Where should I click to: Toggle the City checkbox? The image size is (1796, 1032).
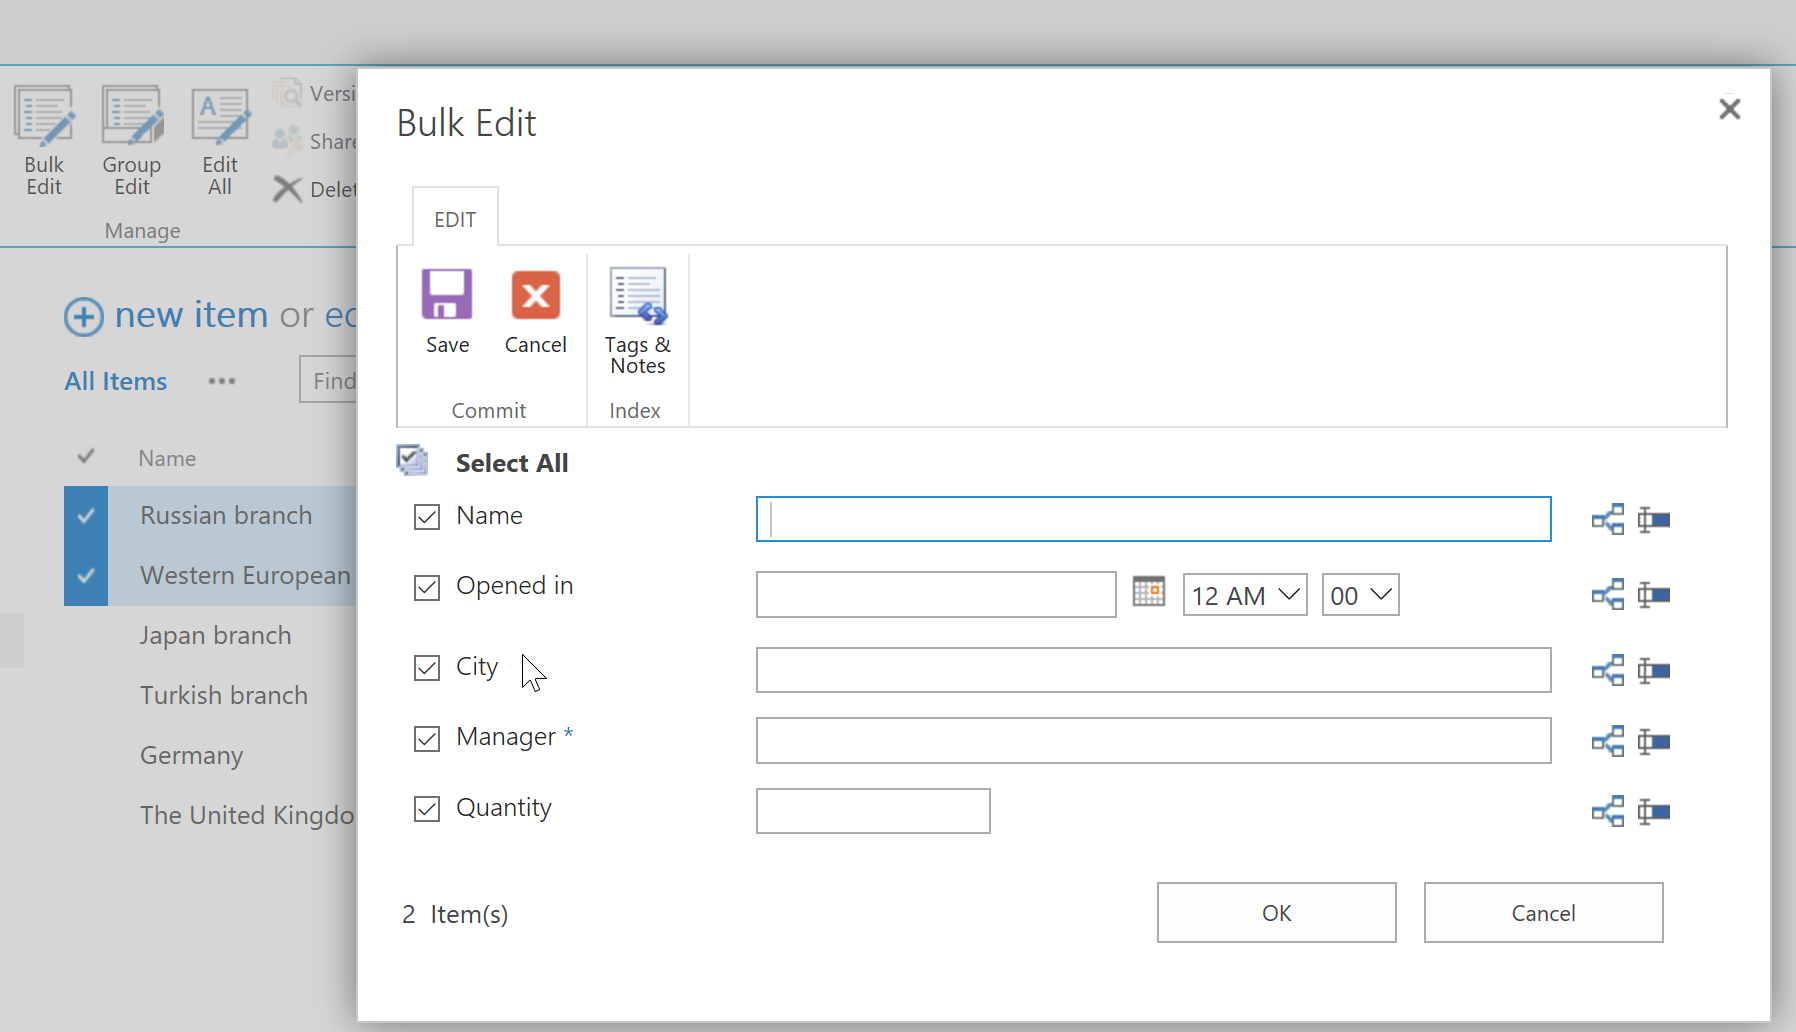point(427,668)
